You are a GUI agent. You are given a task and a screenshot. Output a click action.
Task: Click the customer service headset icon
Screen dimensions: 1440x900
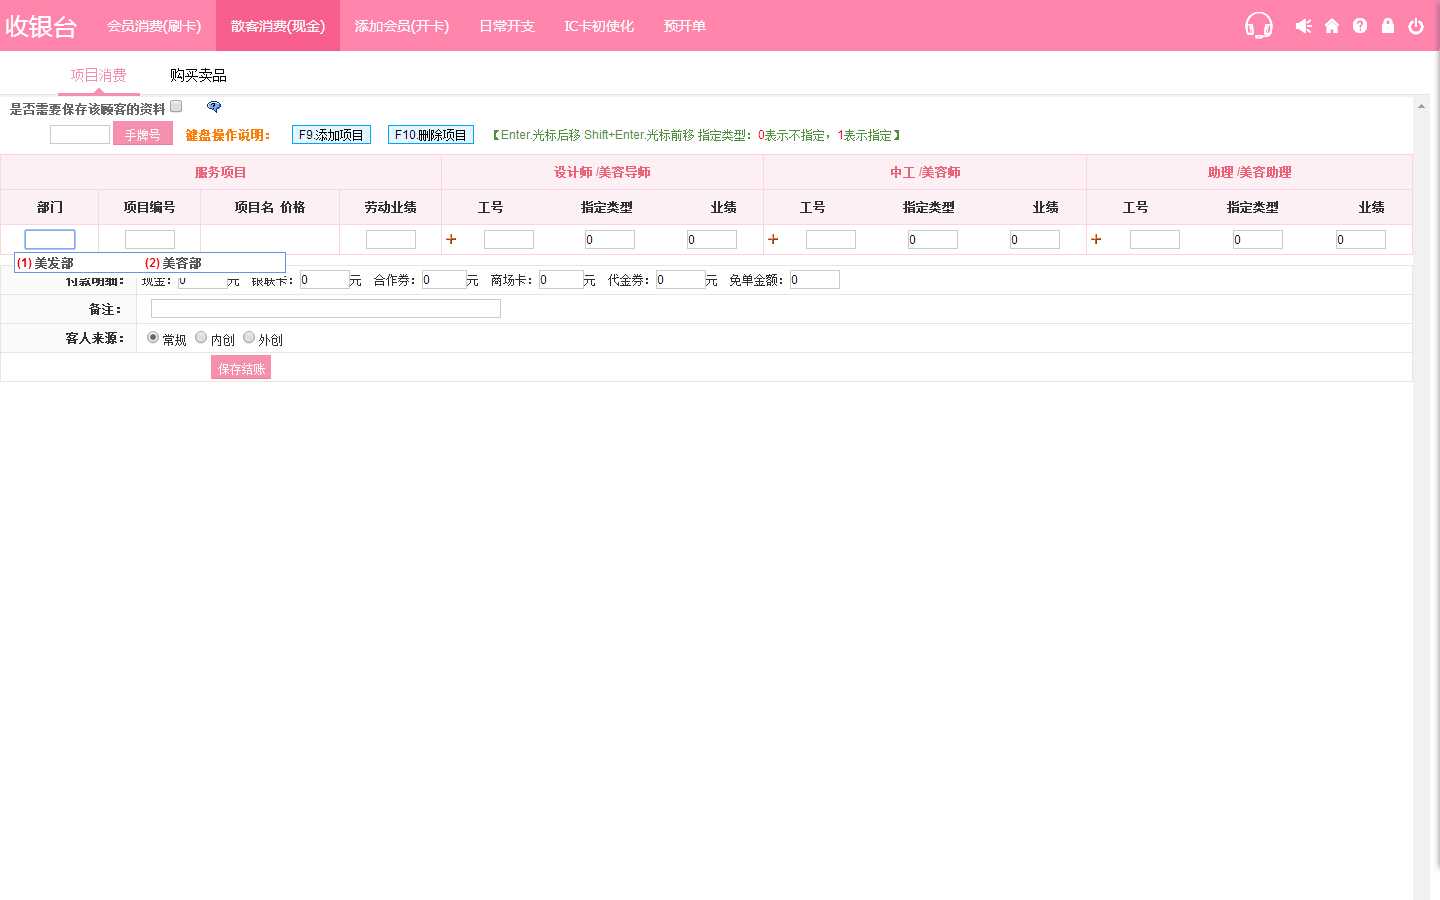coord(1258,26)
